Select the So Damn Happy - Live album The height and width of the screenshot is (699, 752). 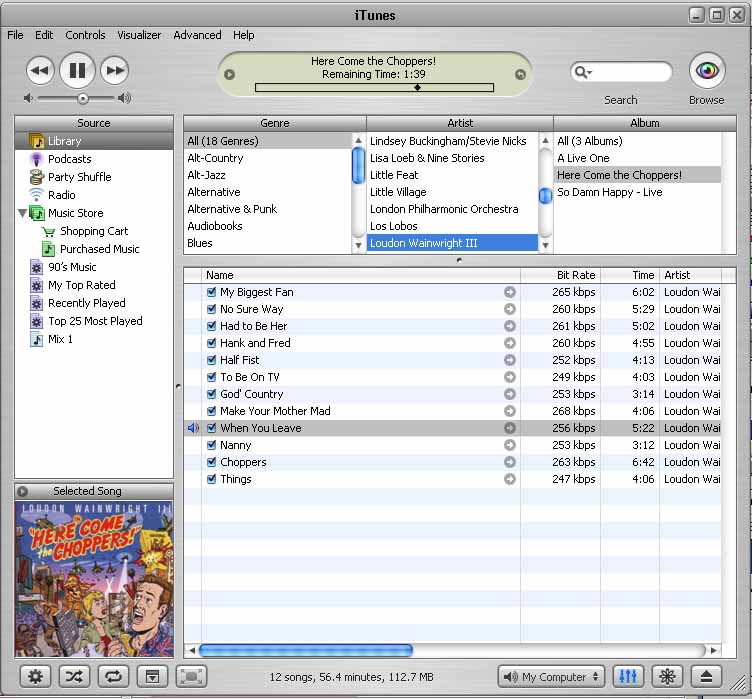609,192
